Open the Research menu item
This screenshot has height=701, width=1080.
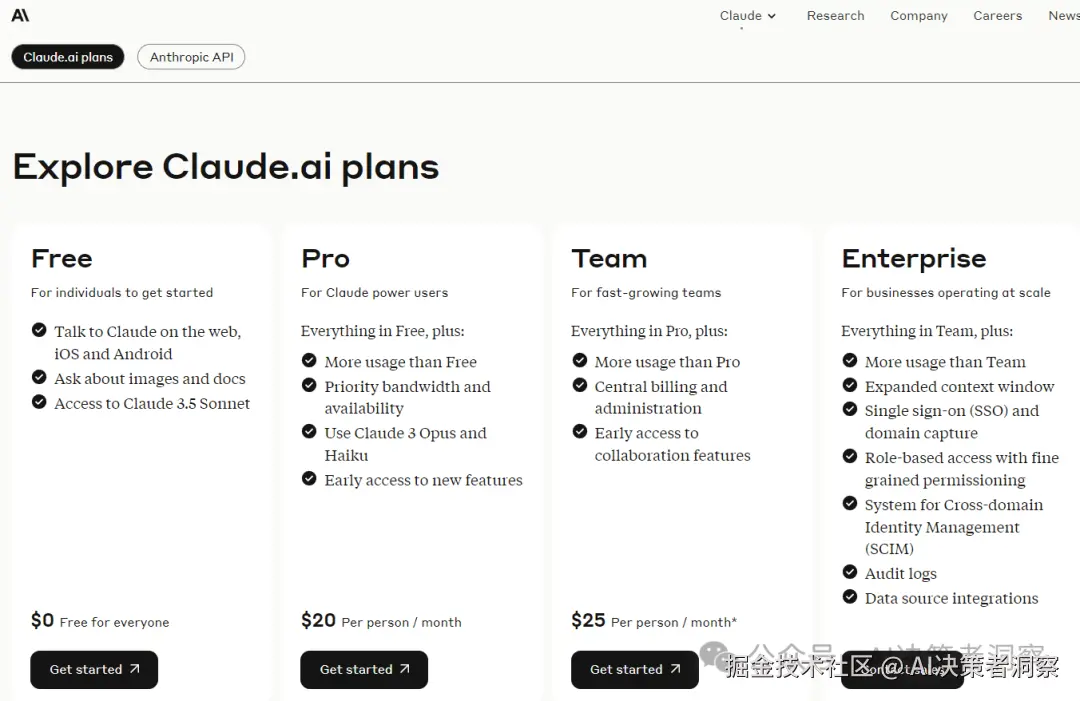[835, 16]
